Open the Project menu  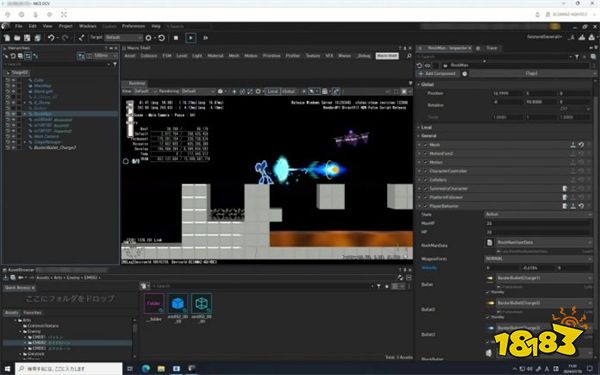coord(65,26)
